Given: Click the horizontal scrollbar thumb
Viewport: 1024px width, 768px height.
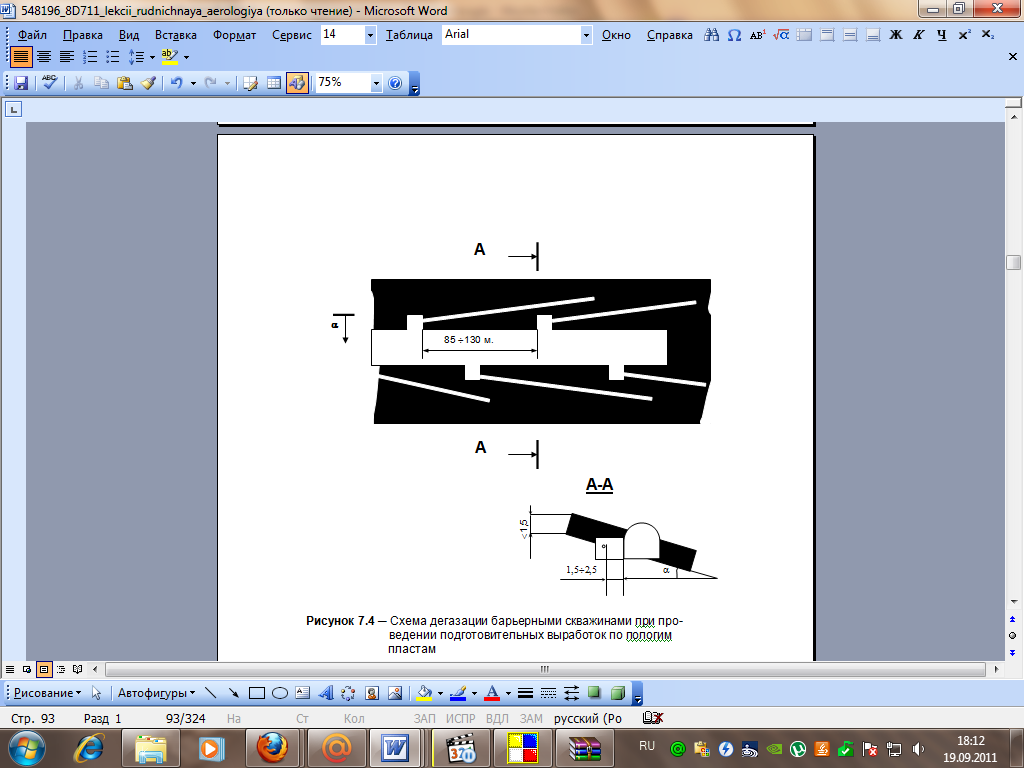Looking at the screenshot, I should 545,669.
